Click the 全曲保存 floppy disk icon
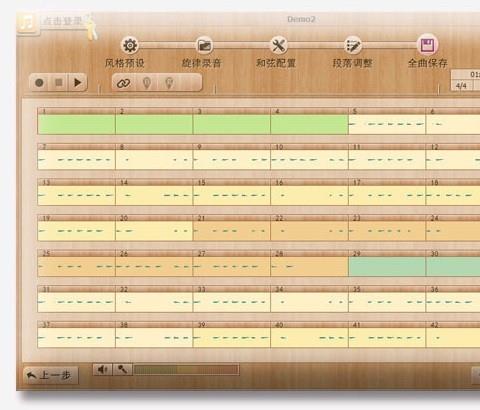The height and width of the screenshot is (410, 480). [427, 45]
